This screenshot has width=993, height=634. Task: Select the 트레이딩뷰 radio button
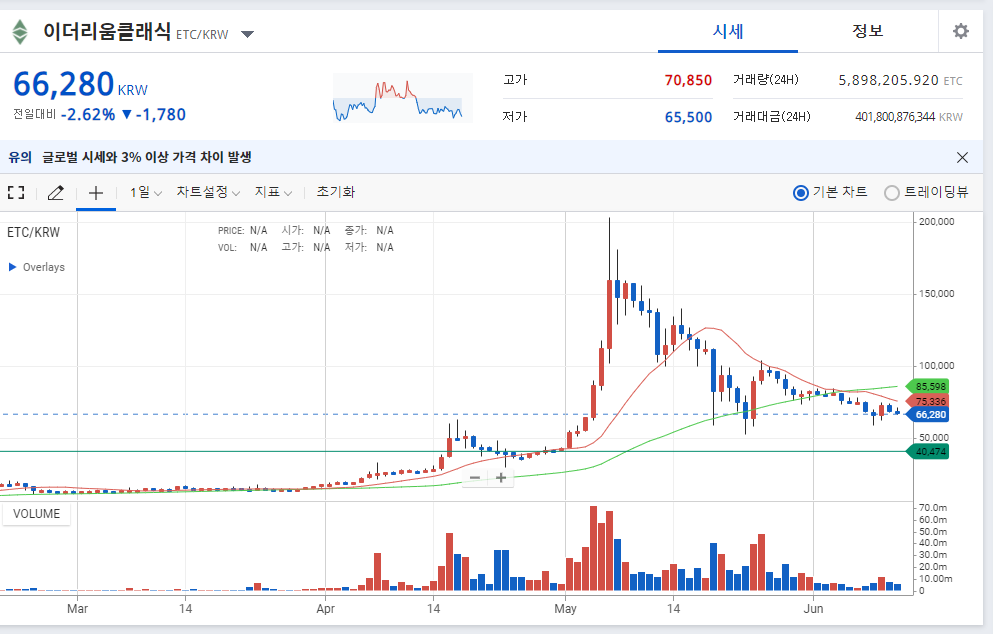(892, 193)
